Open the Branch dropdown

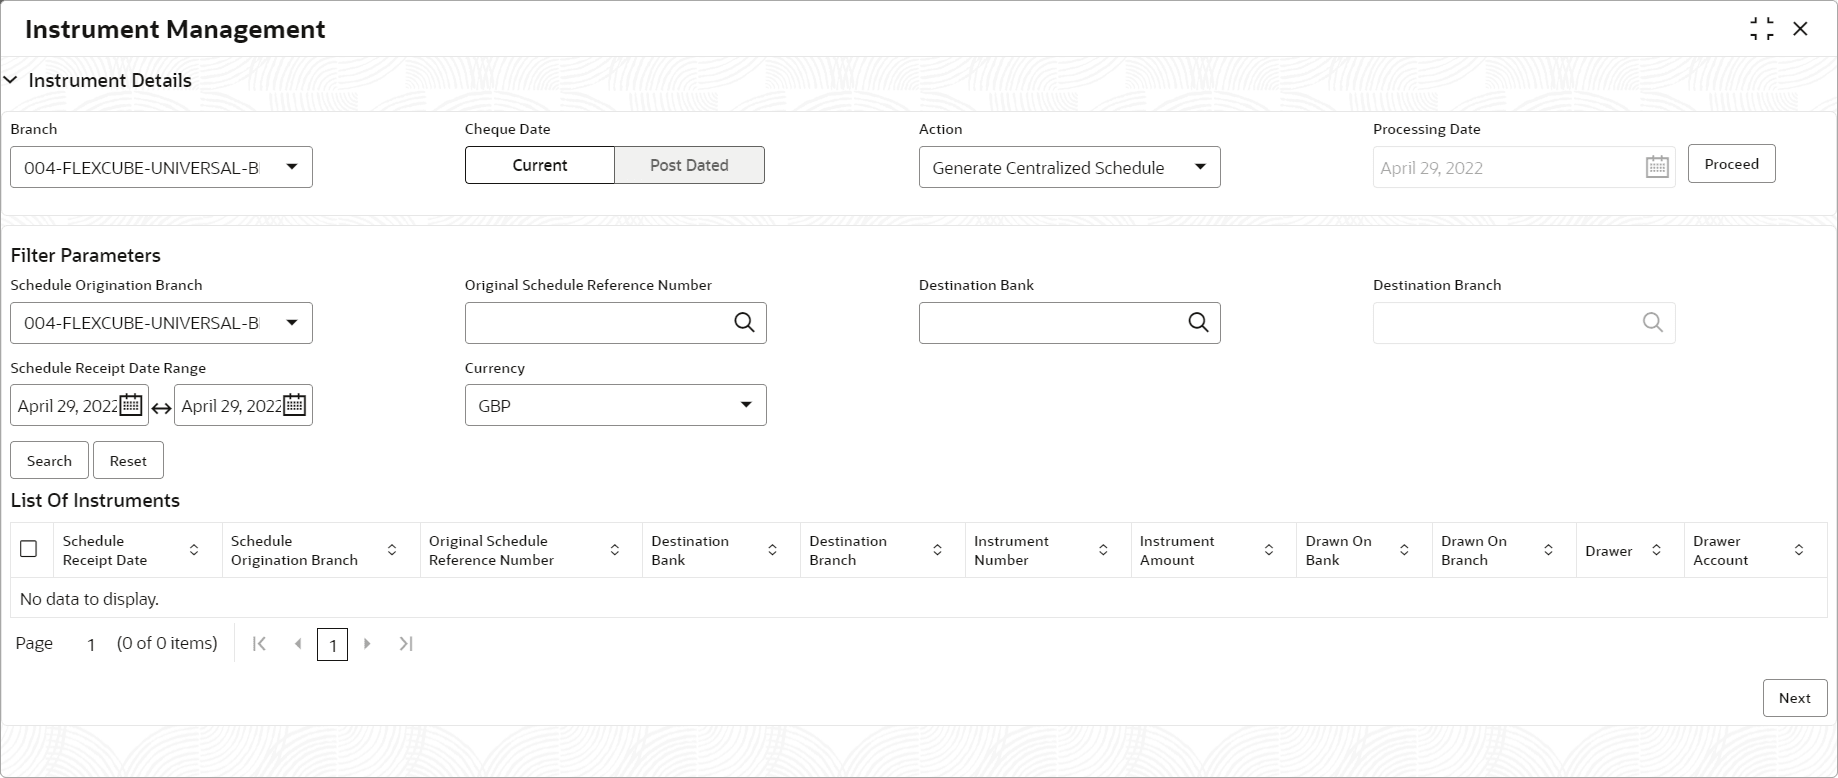[291, 167]
